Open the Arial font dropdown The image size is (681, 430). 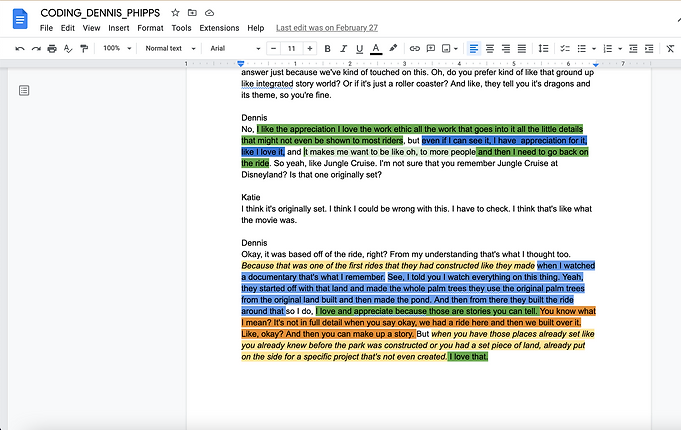[x=235, y=48]
